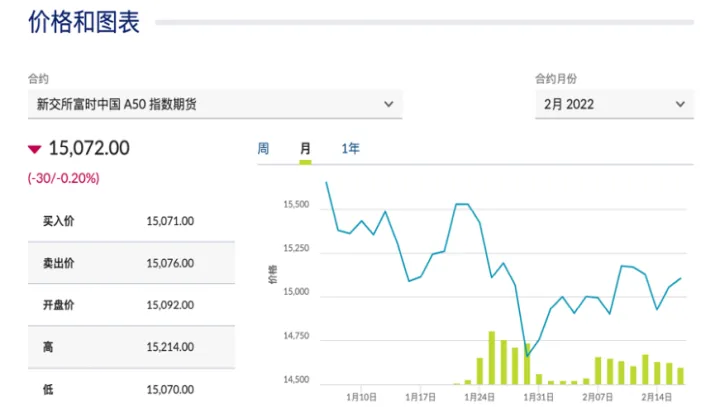The image size is (720, 407).
Task: Click the 14,500 y-axis label
Action: [296, 379]
